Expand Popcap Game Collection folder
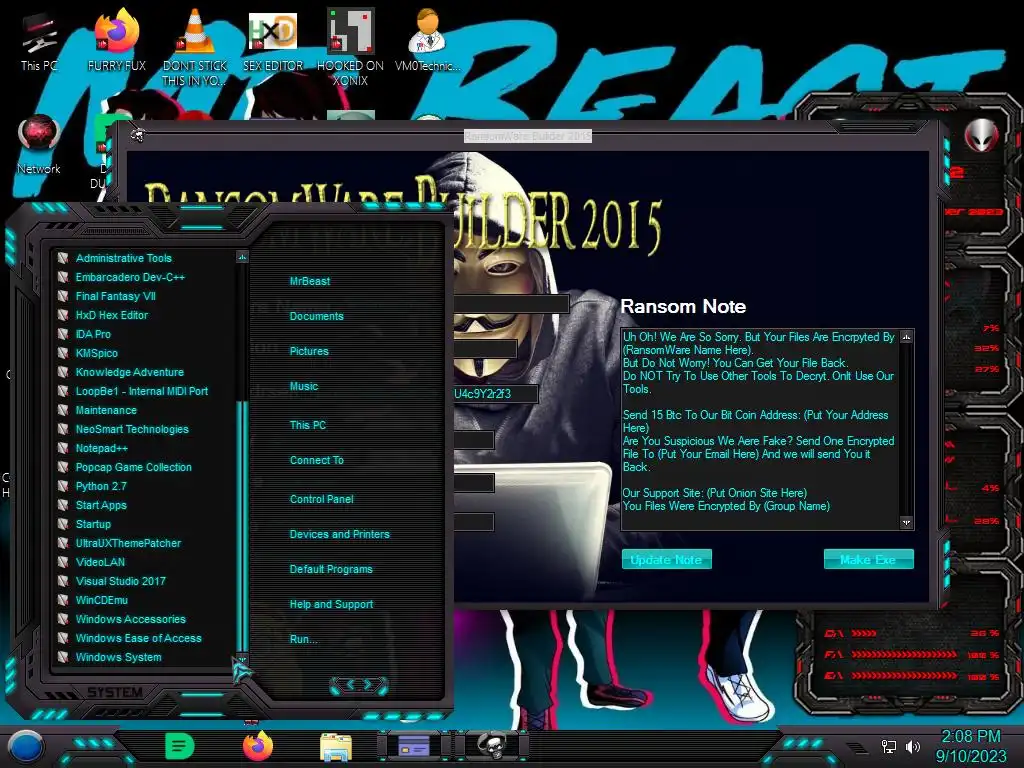Image resolution: width=1024 pixels, height=768 pixels. pyautogui.click(x=133, y=467)
